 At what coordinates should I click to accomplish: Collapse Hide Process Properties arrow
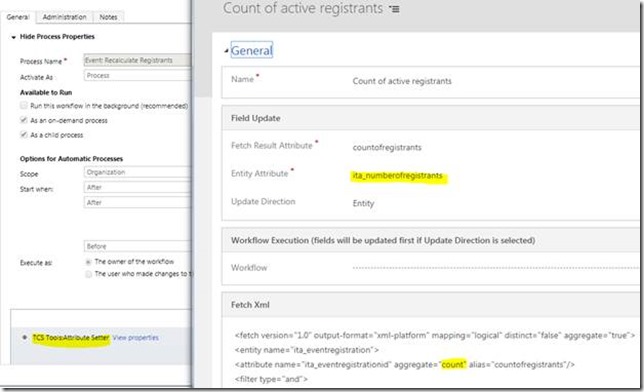pyautogui.click(x=14, y=37)
